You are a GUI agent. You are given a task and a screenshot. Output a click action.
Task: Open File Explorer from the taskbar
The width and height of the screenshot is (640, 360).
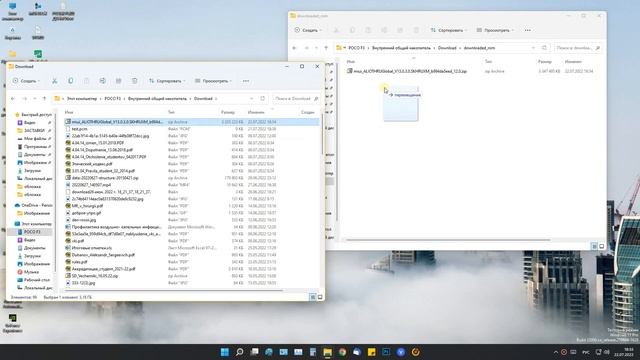327,352
